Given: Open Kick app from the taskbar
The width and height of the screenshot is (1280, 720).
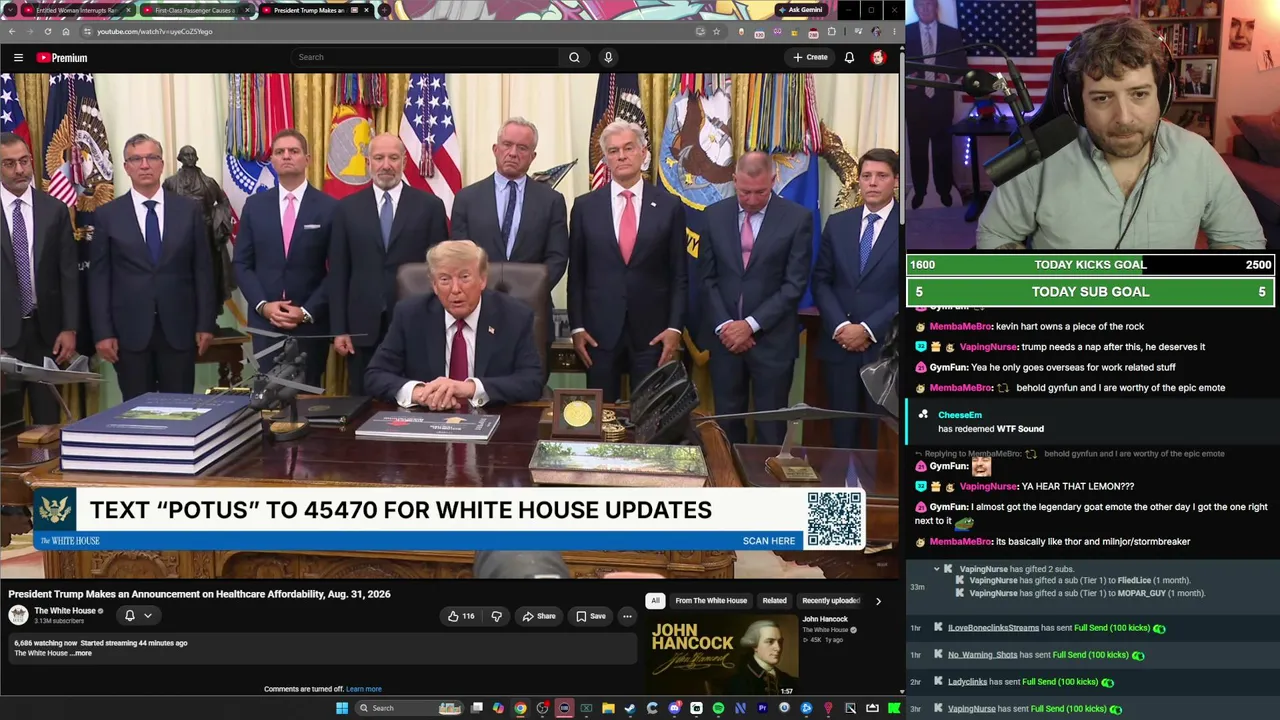Looking at the screenshot, I should (x=894, y=708).
